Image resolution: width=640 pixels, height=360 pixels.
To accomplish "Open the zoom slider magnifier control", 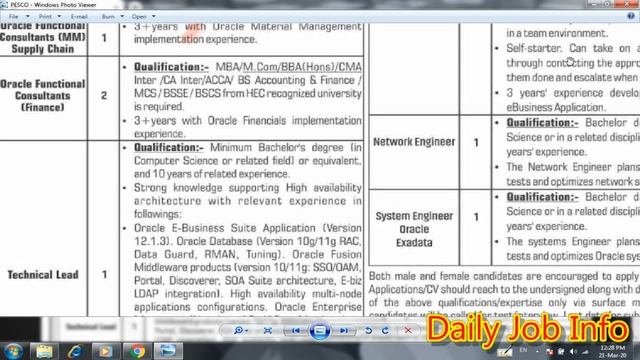I will click(240, 330).
